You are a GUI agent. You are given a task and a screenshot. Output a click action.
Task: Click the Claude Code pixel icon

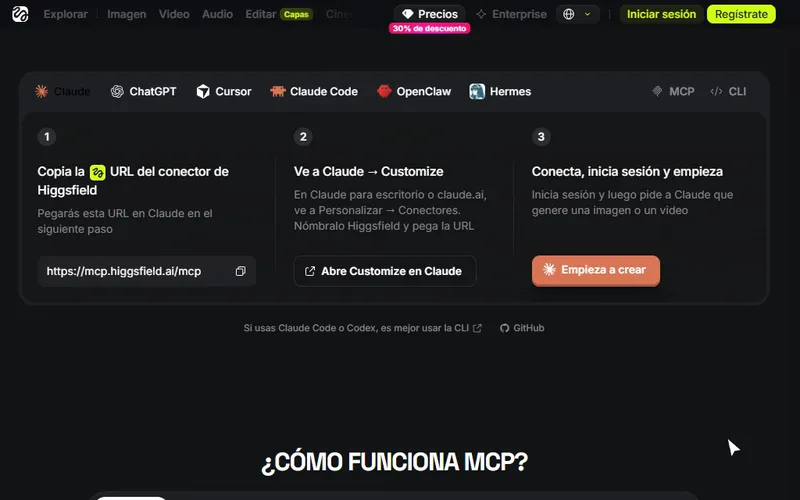pyautogui.click(x=278, y=91)
